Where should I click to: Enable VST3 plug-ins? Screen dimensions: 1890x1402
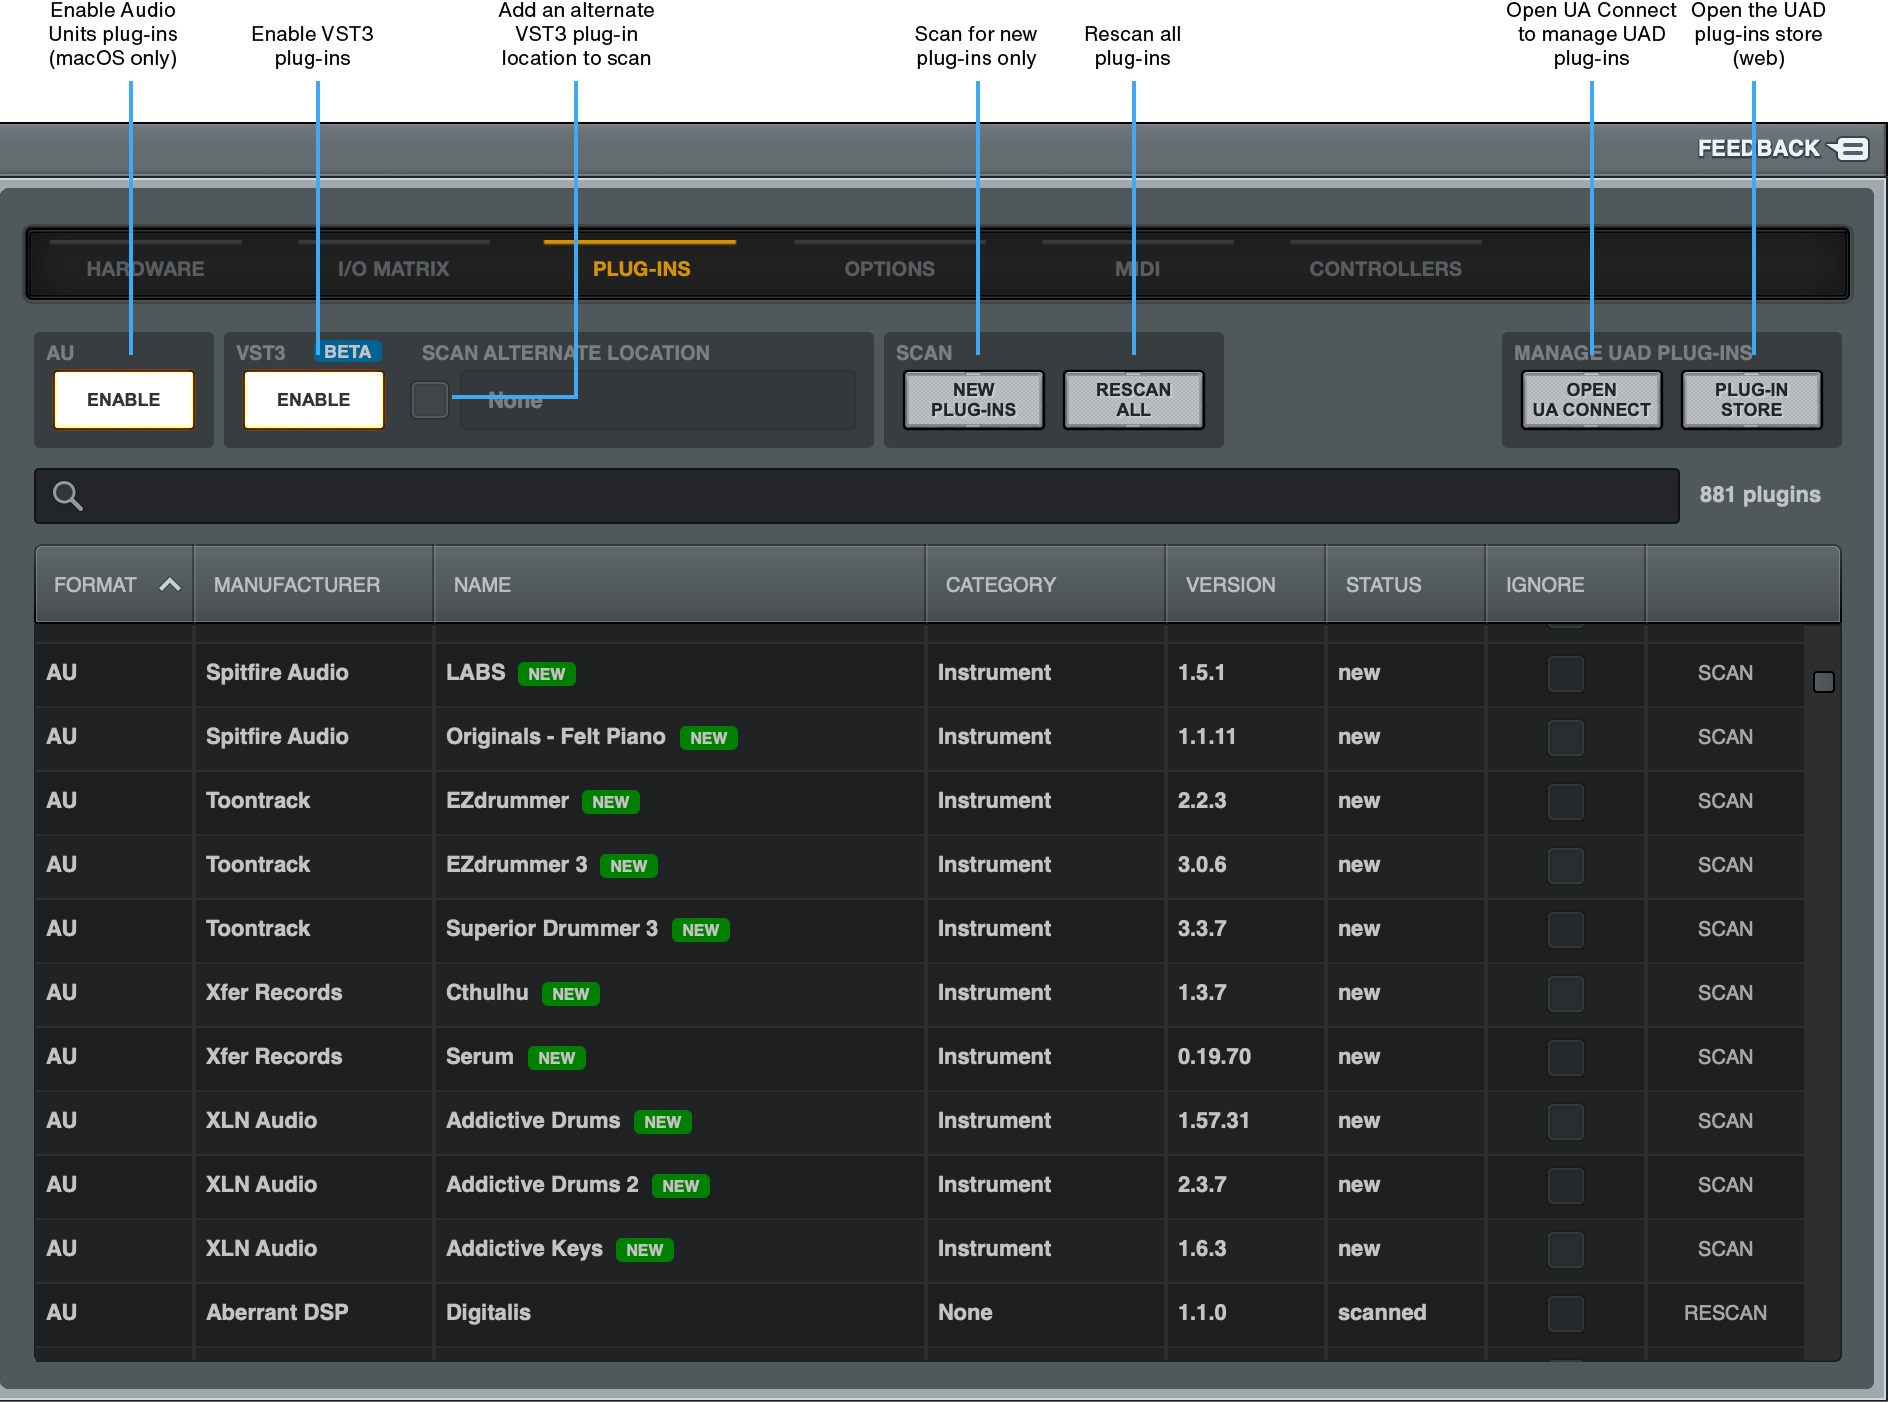314,400
